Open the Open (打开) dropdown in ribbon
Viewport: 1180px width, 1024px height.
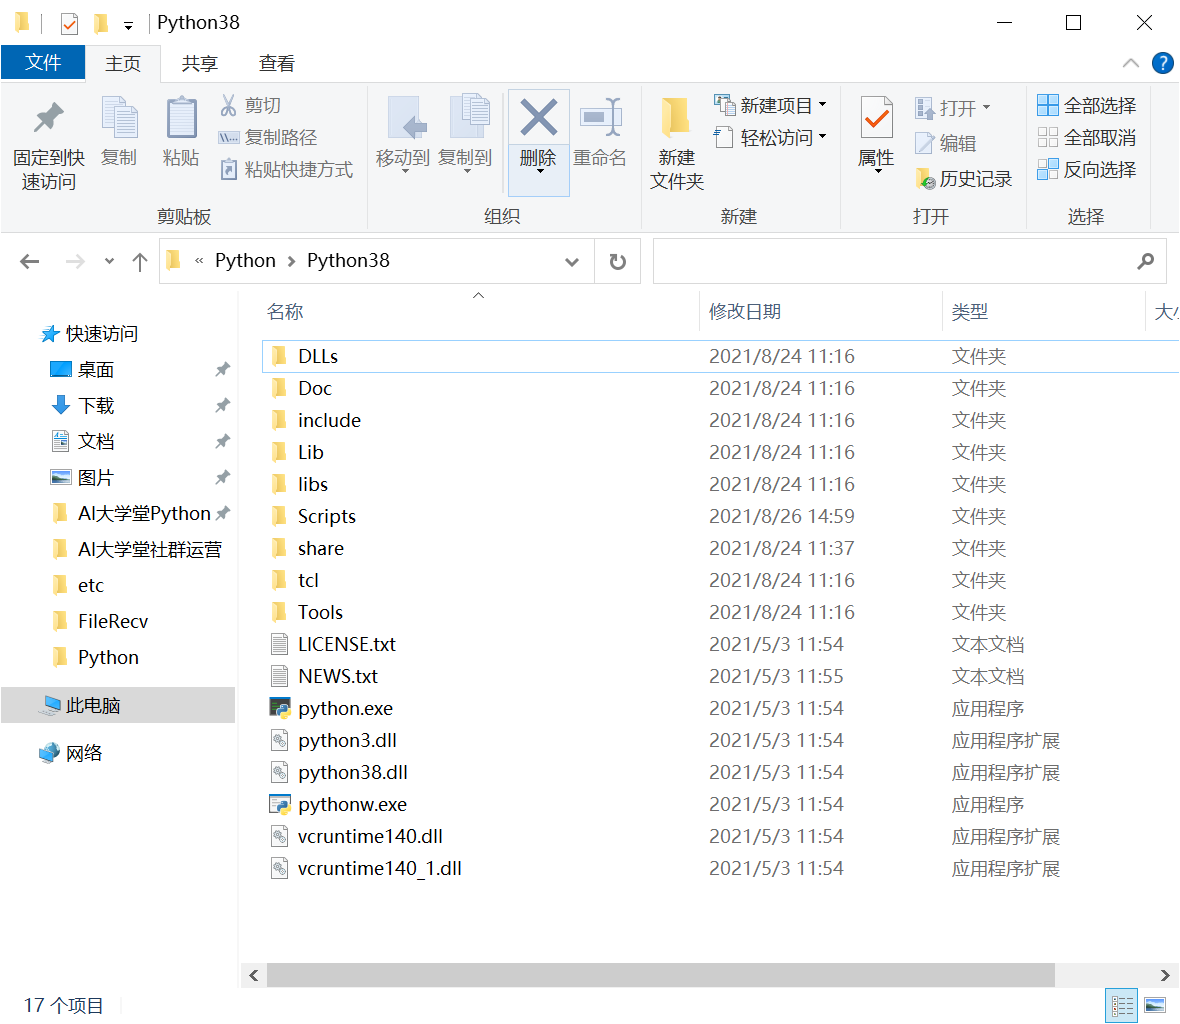click(x=953, y=108)
